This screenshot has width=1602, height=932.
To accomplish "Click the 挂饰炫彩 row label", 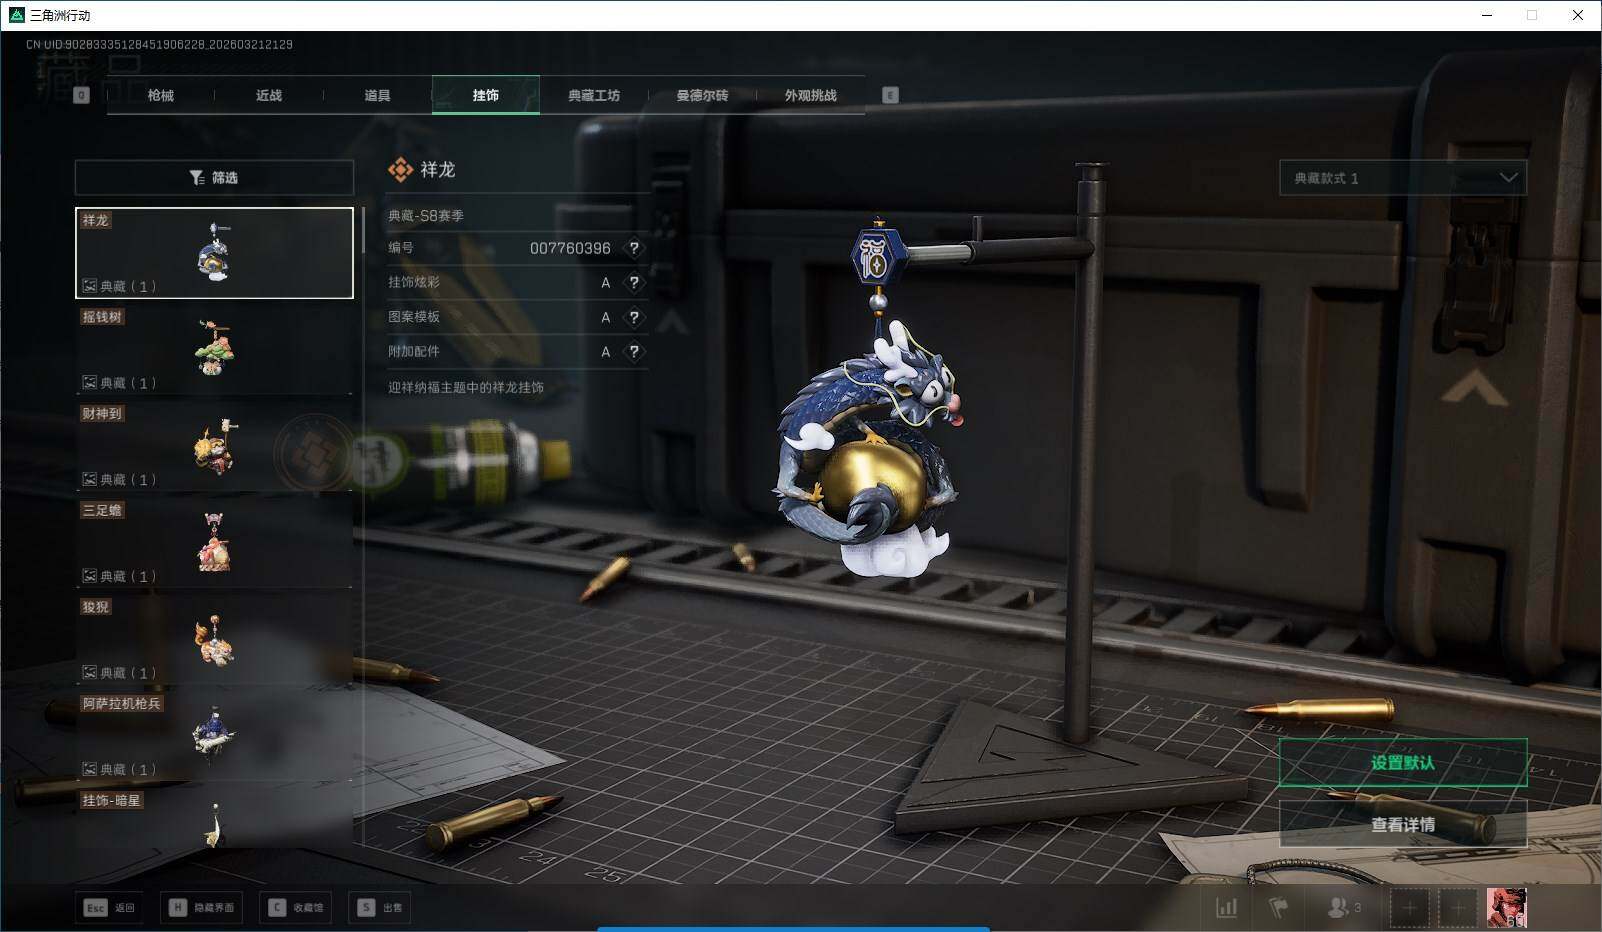I will (x=414, y=282).
